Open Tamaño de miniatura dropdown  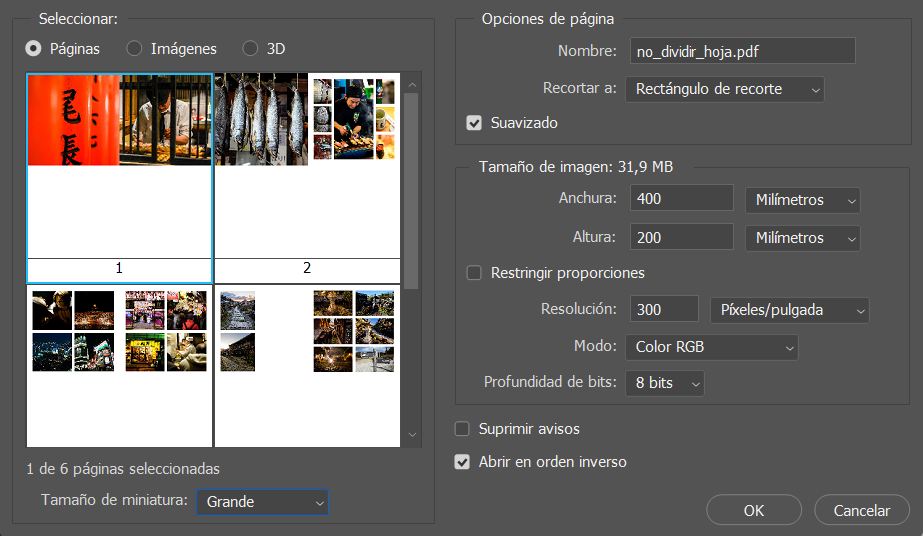[x=262, y=502]
